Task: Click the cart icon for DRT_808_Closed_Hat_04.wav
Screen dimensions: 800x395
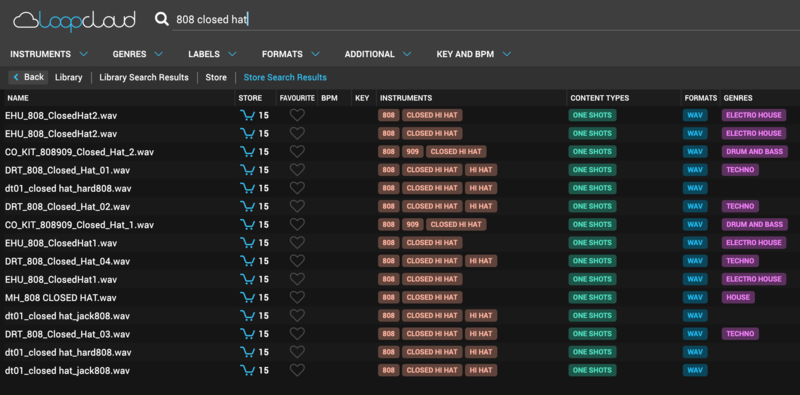Action: pyautogui.click(x=247, y=261)
